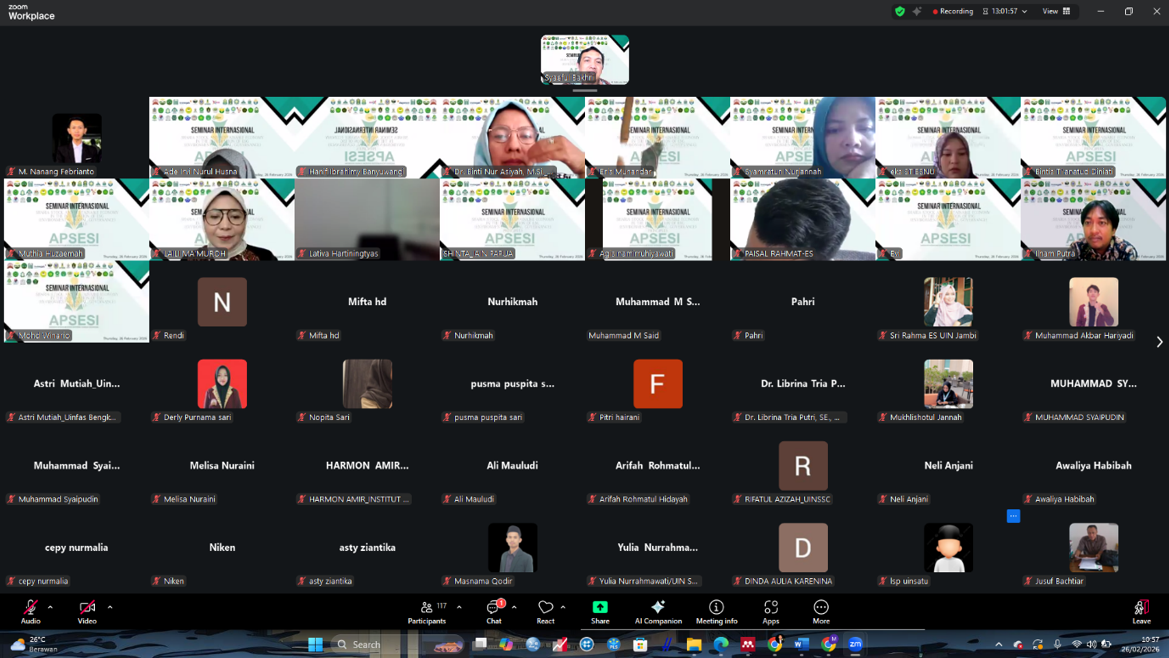Open the Chat panel
Screen dimensions: 1169x658
494,611
